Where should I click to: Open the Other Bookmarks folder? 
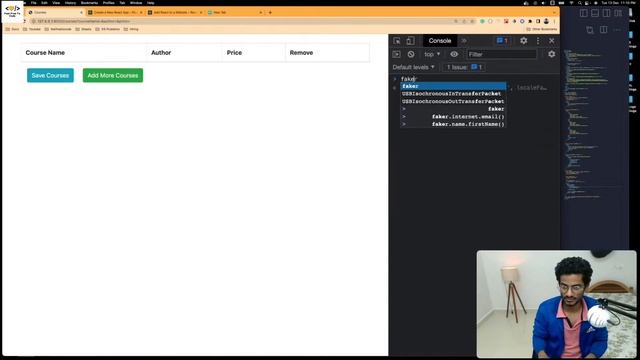click(541, 29)
